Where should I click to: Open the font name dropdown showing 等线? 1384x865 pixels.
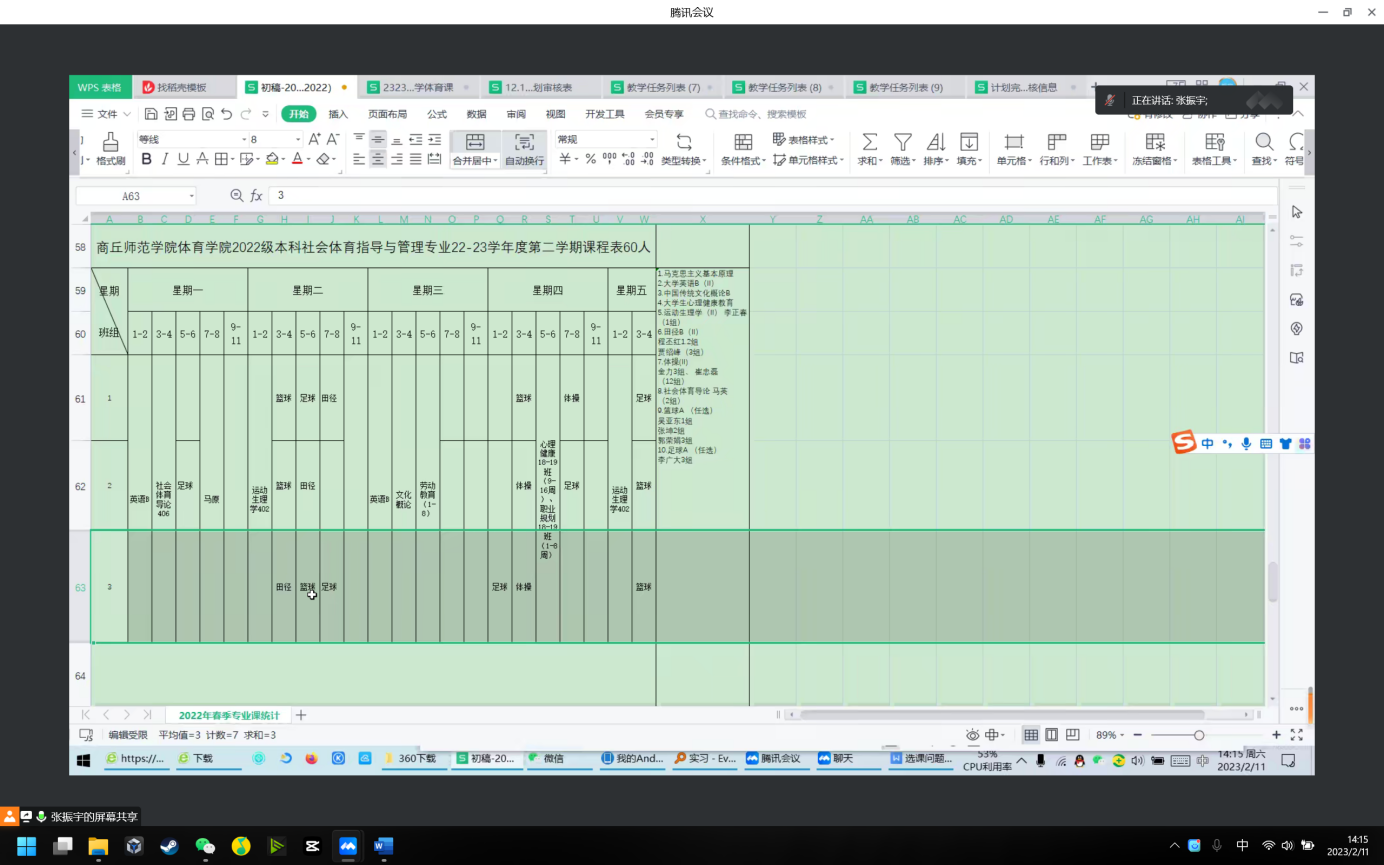pos(243,140)
